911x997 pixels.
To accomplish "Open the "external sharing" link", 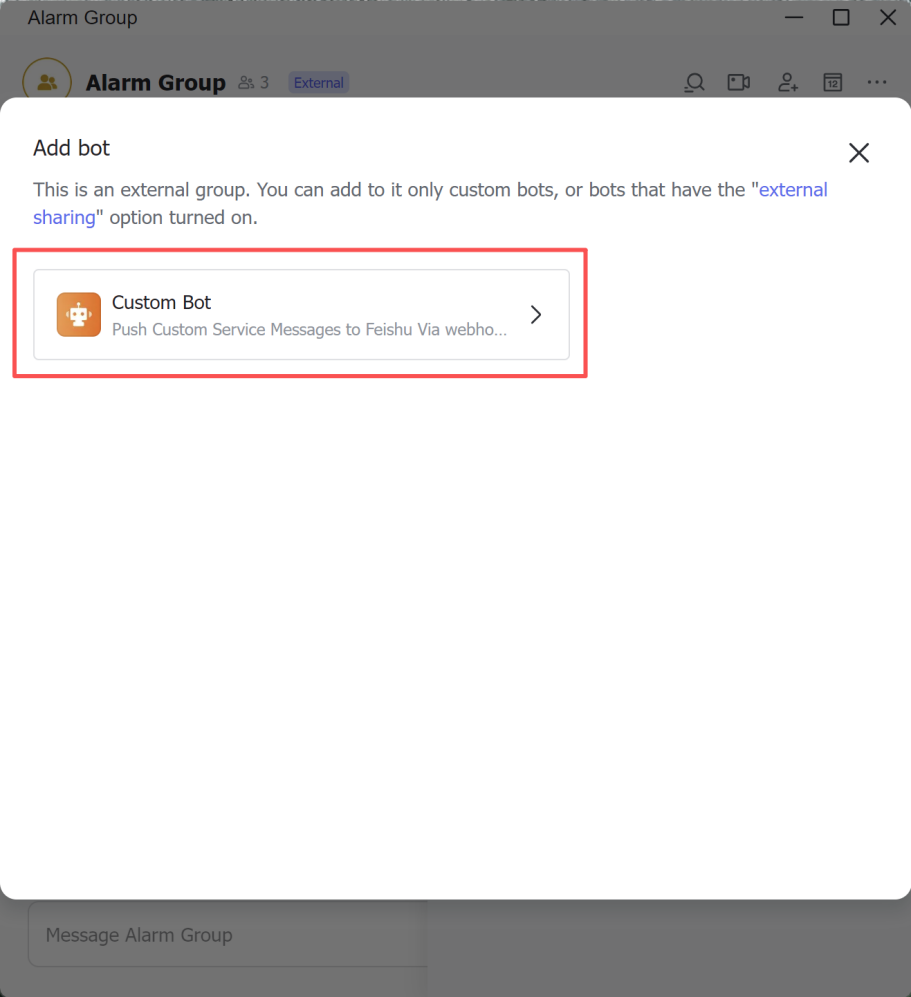I will [793, 190].
